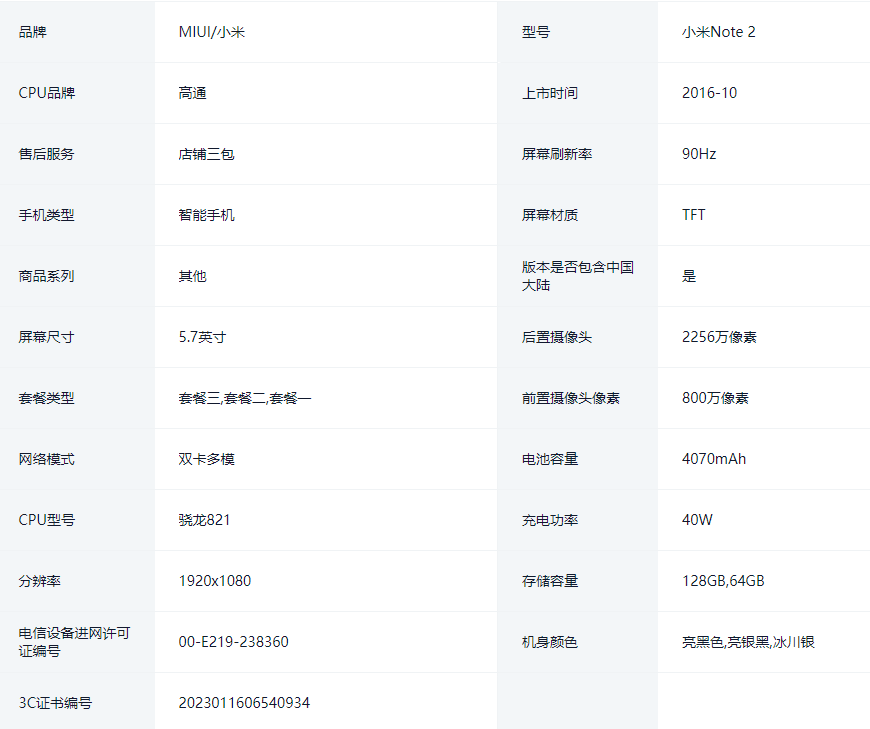Select the '商品系列' label
Image resolution: width=870 pixels, height=729 pixels.
(47, 276)
